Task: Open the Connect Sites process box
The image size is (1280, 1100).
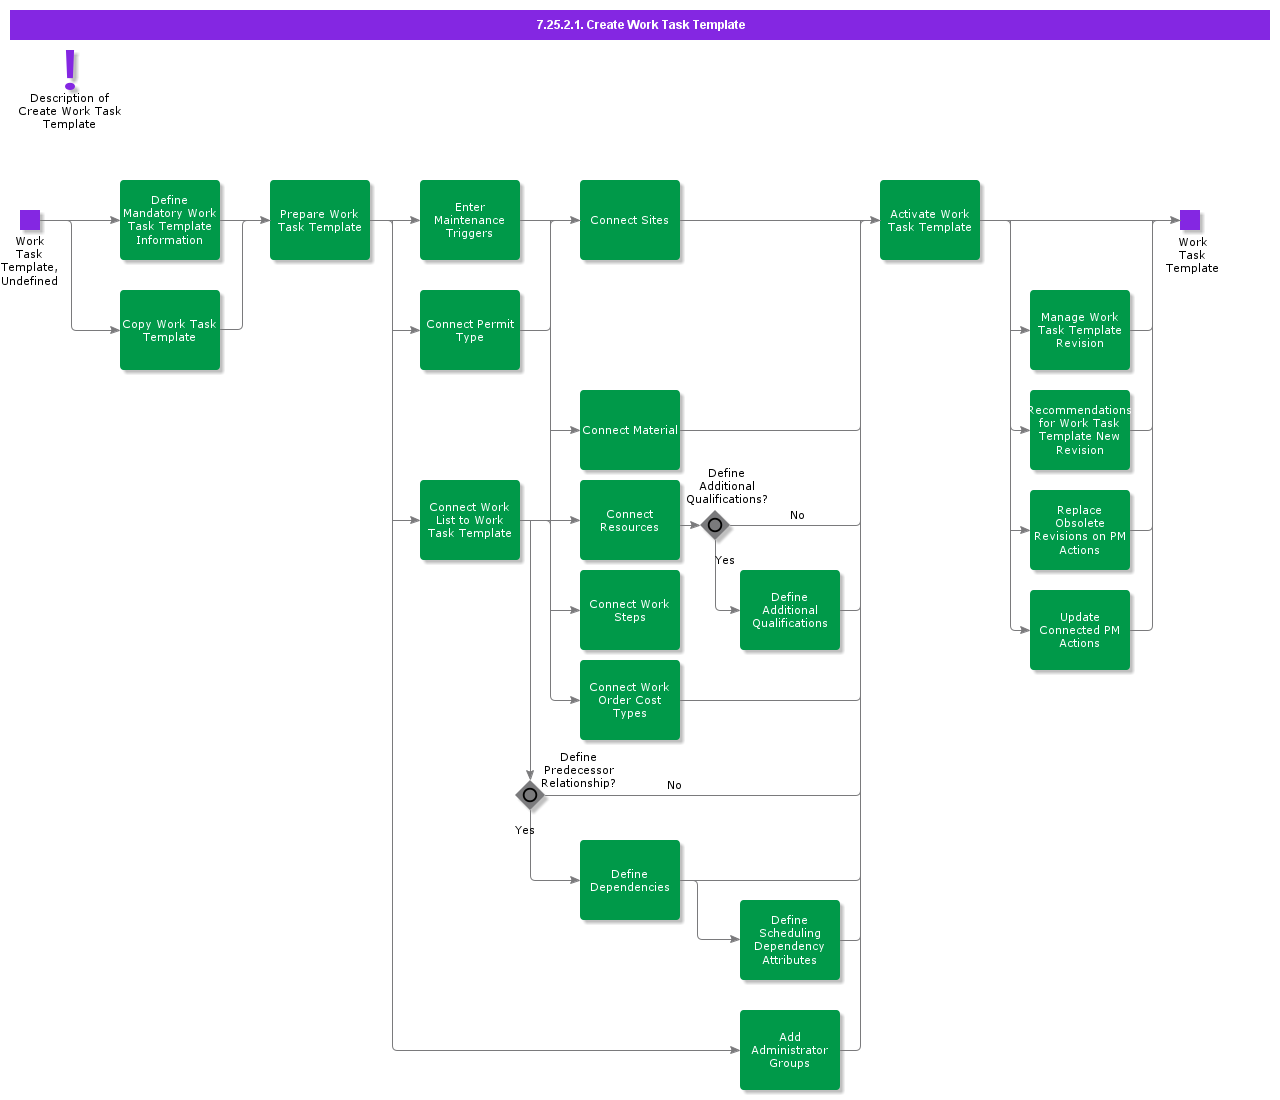Action: [630, 220]
